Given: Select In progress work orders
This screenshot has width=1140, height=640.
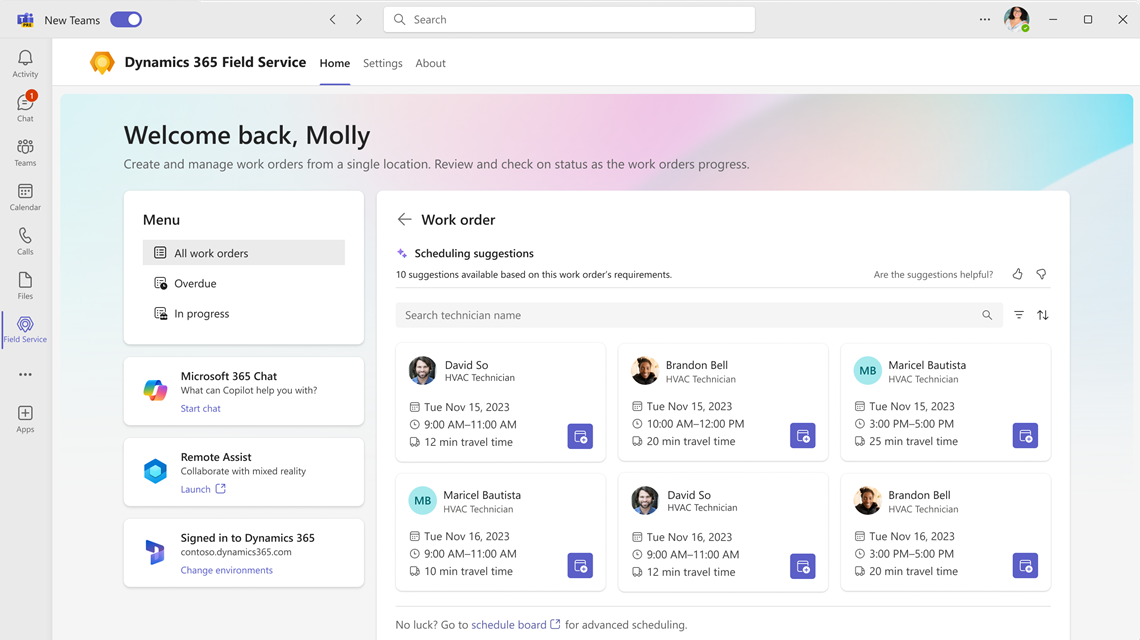Looking at the screenshot, I should 244,313.
